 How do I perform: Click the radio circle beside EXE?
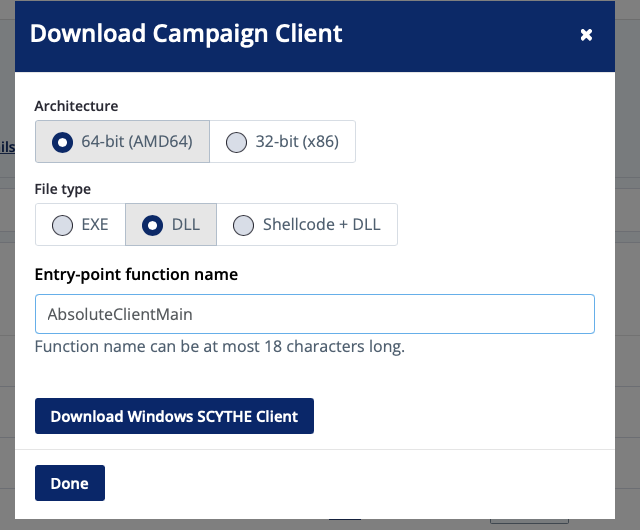[62, 225]
